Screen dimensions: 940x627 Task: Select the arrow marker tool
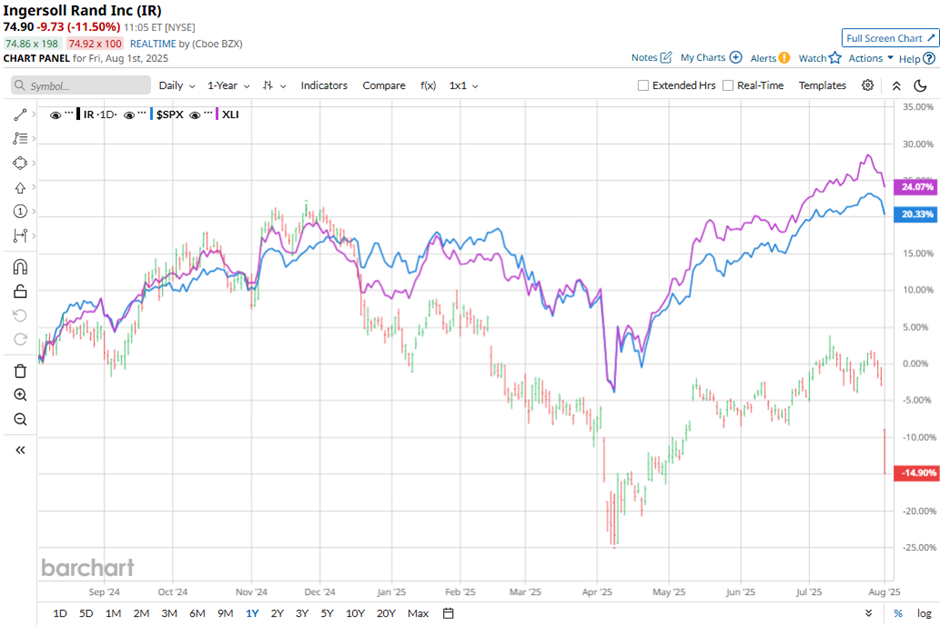pyautogui.click(x=20, y=188)
